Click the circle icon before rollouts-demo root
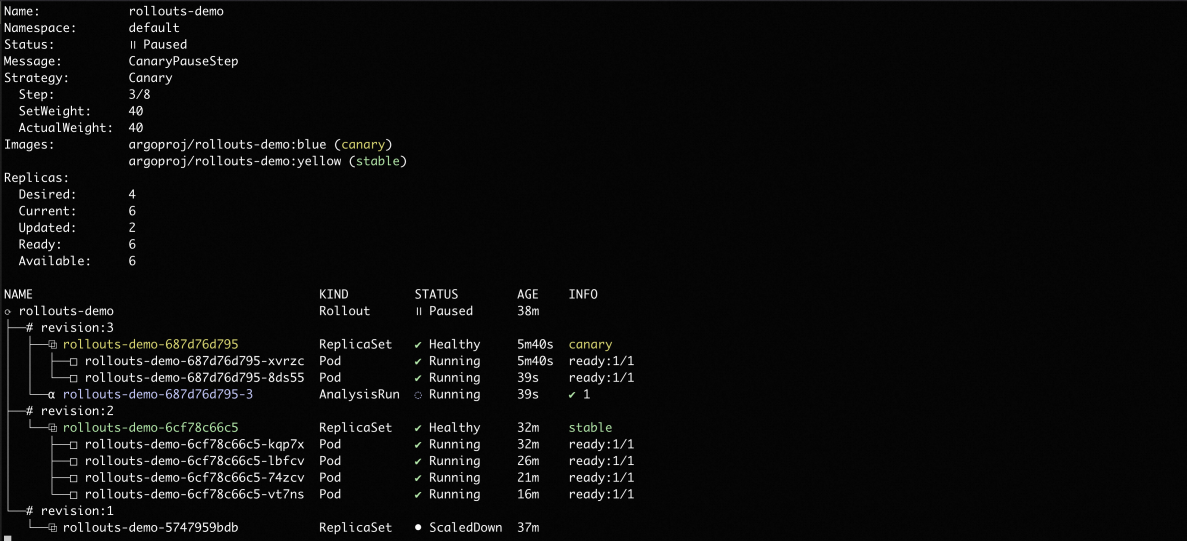 tap(8, 311)
